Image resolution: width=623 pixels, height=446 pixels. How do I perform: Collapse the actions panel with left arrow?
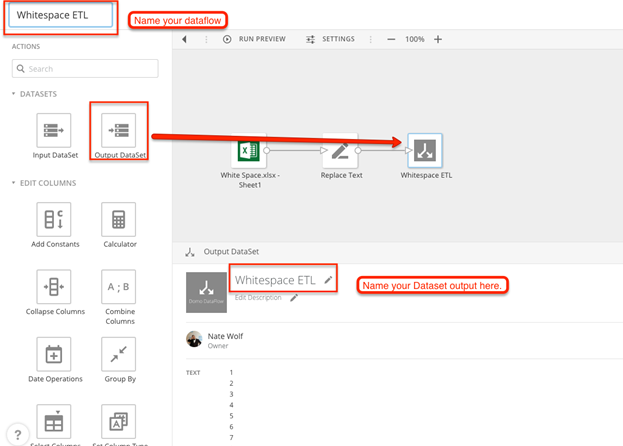coord(184,39)
